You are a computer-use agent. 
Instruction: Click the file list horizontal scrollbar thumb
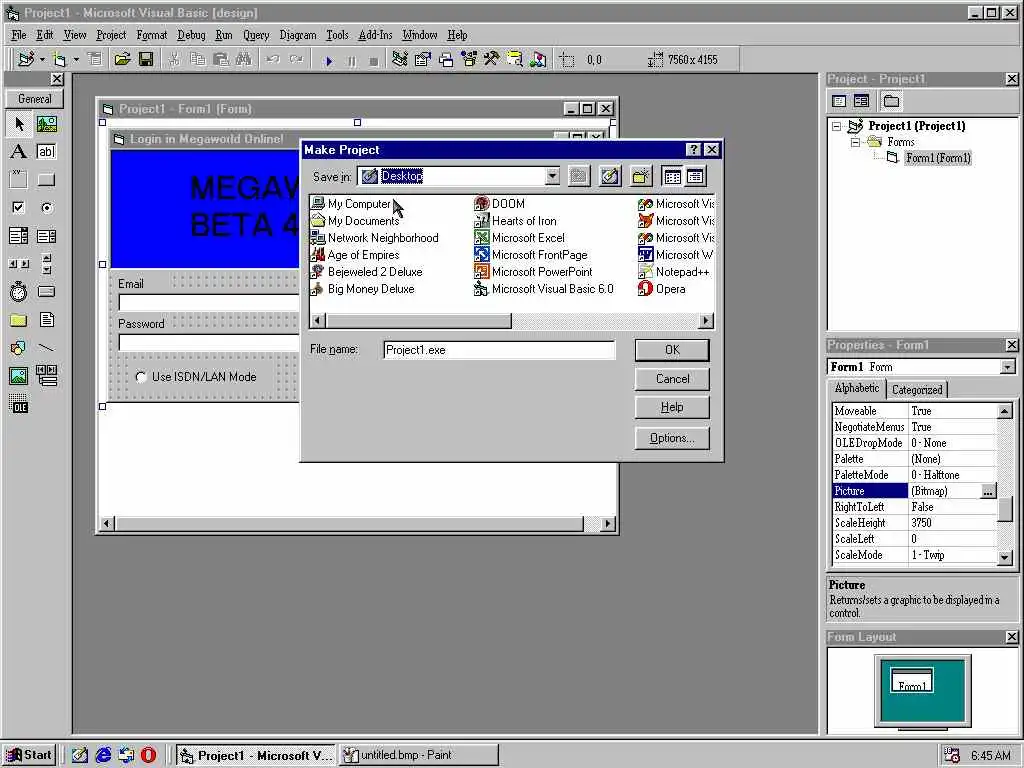[x=419, y=321]
